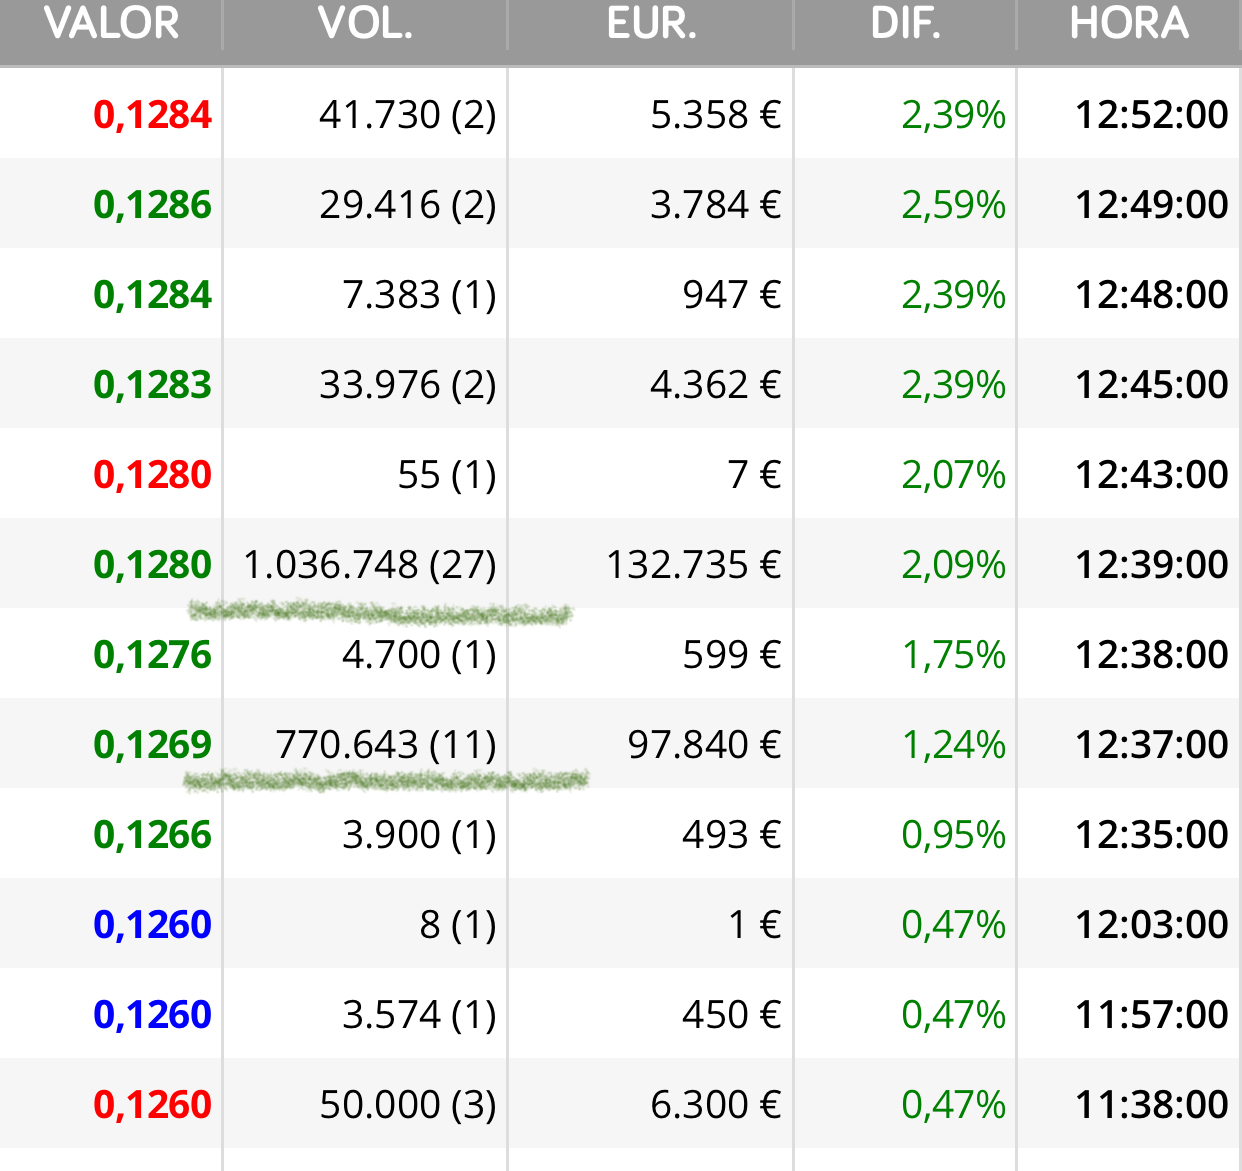Select the 132.735 € amount cell
This screenshot has height=1171, width=1242.
click(694, 565)
